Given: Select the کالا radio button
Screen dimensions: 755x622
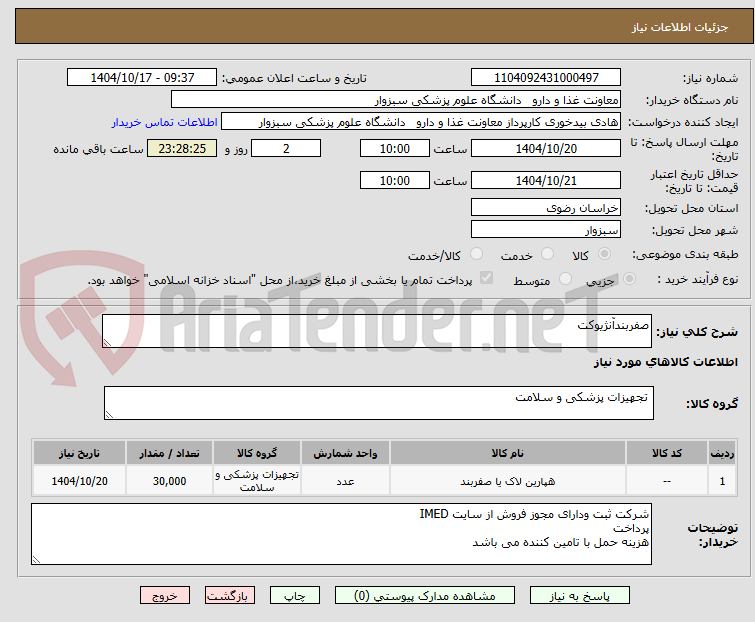Looking at the screenshot, I should pos(604,254).
